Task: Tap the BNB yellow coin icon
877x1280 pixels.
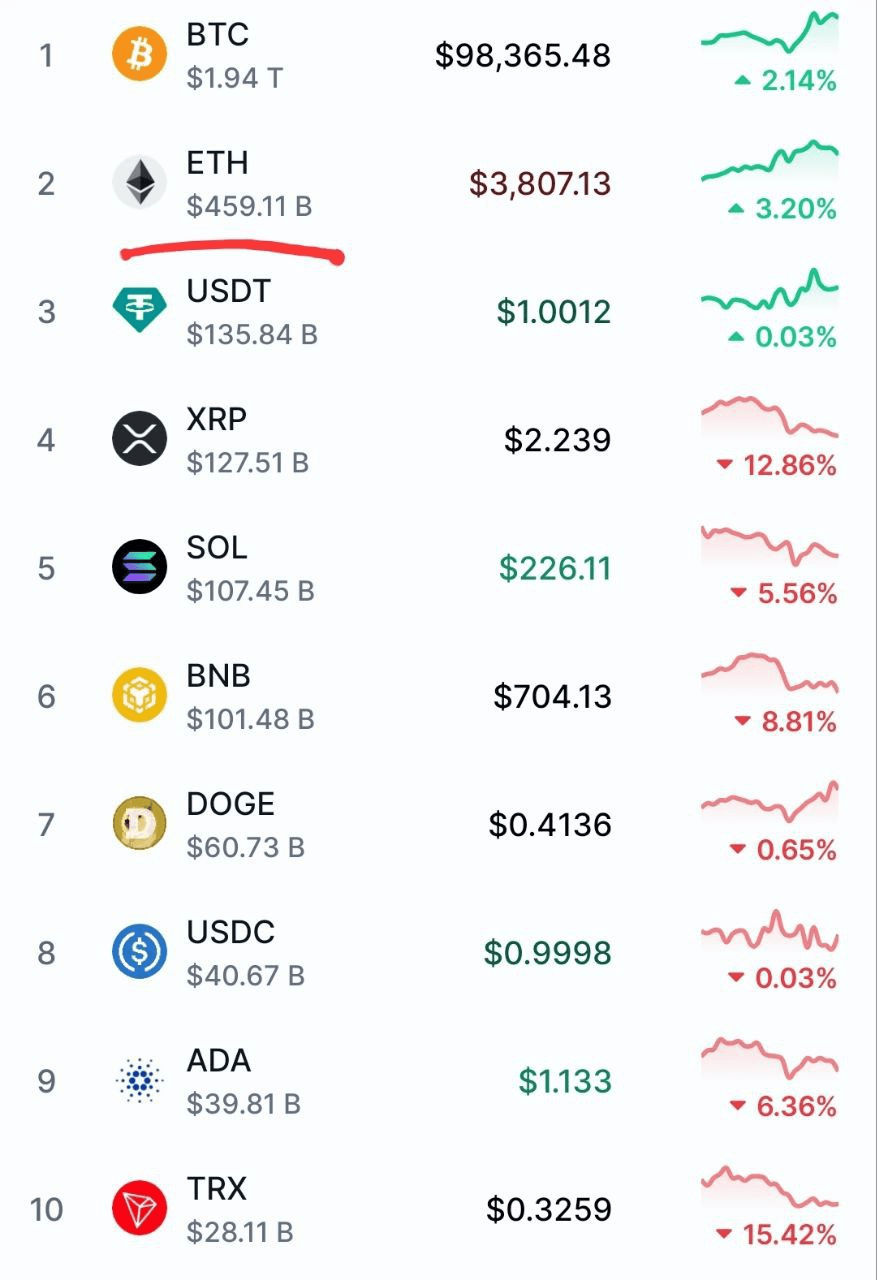Action: [x=139, y=695]
